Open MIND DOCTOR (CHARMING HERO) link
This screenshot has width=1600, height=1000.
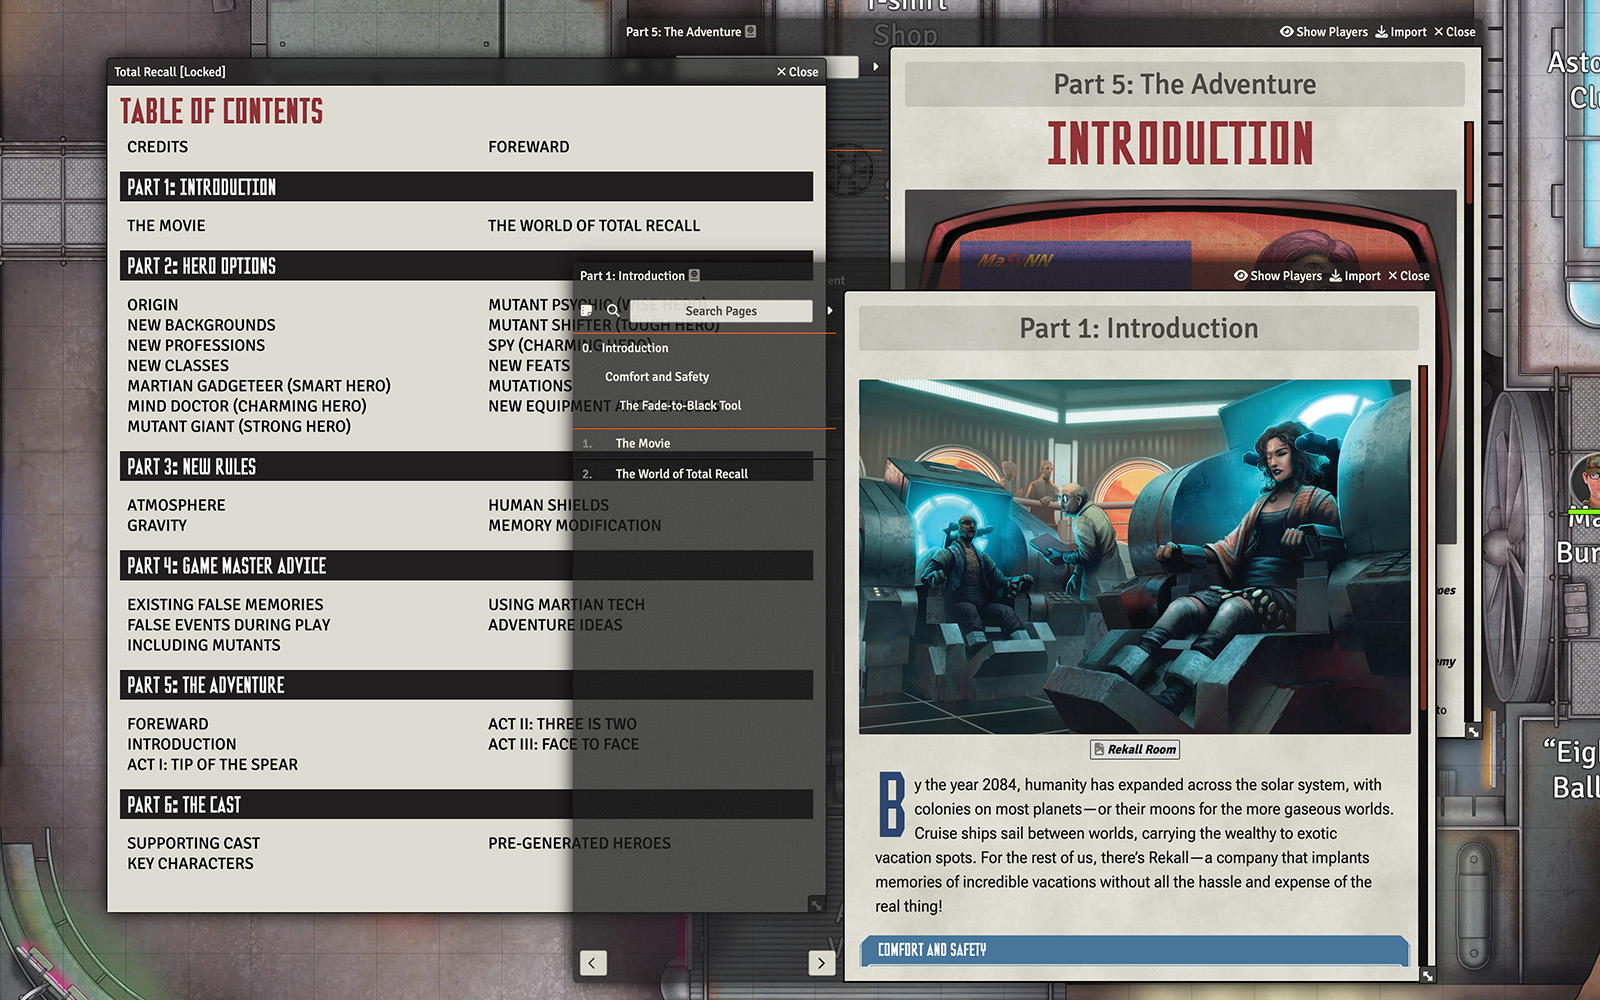coord(247,406)
